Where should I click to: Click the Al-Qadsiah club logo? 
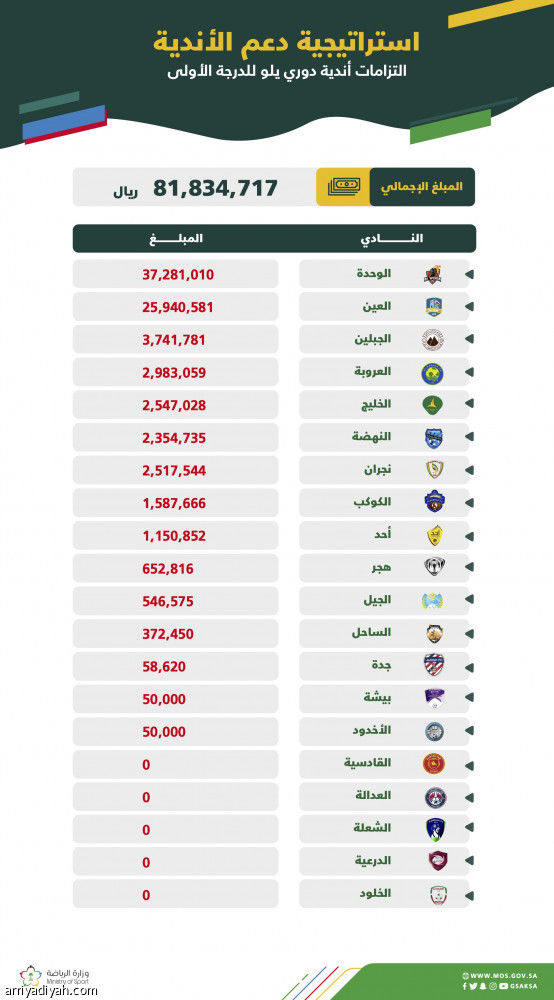tap(434, 763)
